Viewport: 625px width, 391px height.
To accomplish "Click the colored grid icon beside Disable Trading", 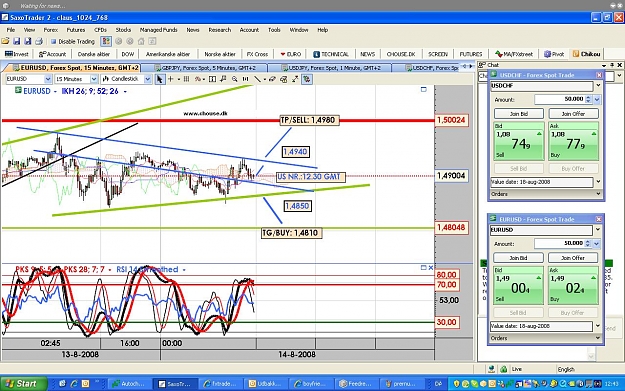I will pyautogui.click(x=106, y=41).
